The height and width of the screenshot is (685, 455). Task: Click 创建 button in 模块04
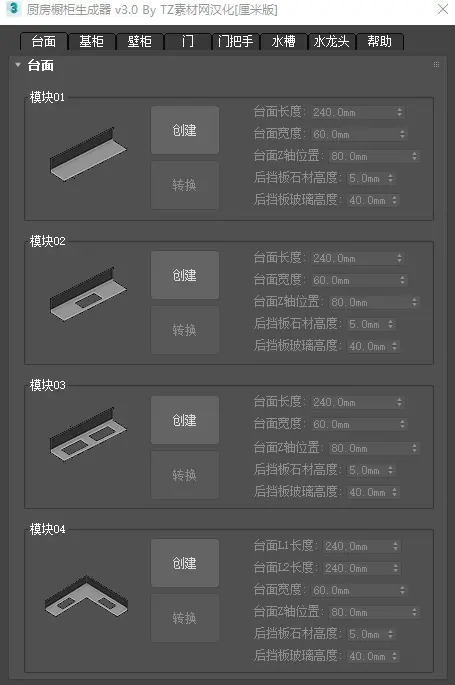(185, 563)
